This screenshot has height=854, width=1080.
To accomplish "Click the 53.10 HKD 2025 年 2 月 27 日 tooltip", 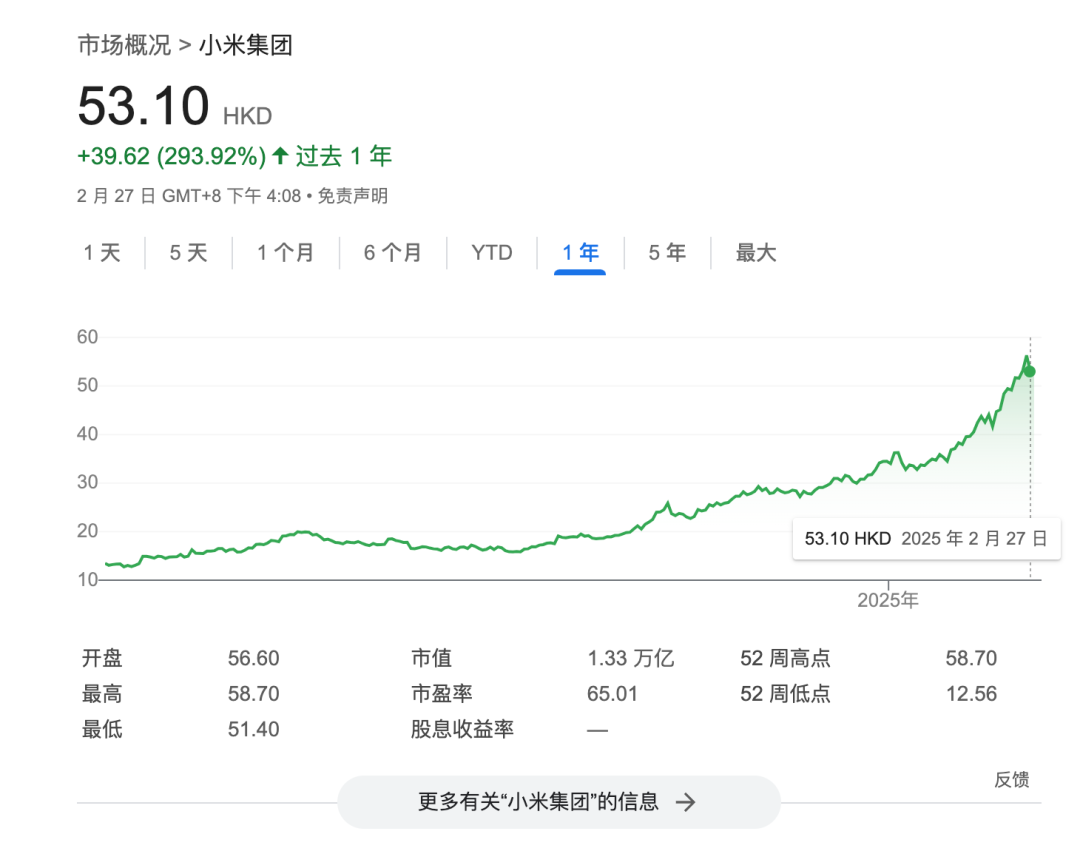I will [x=926, y=539].
